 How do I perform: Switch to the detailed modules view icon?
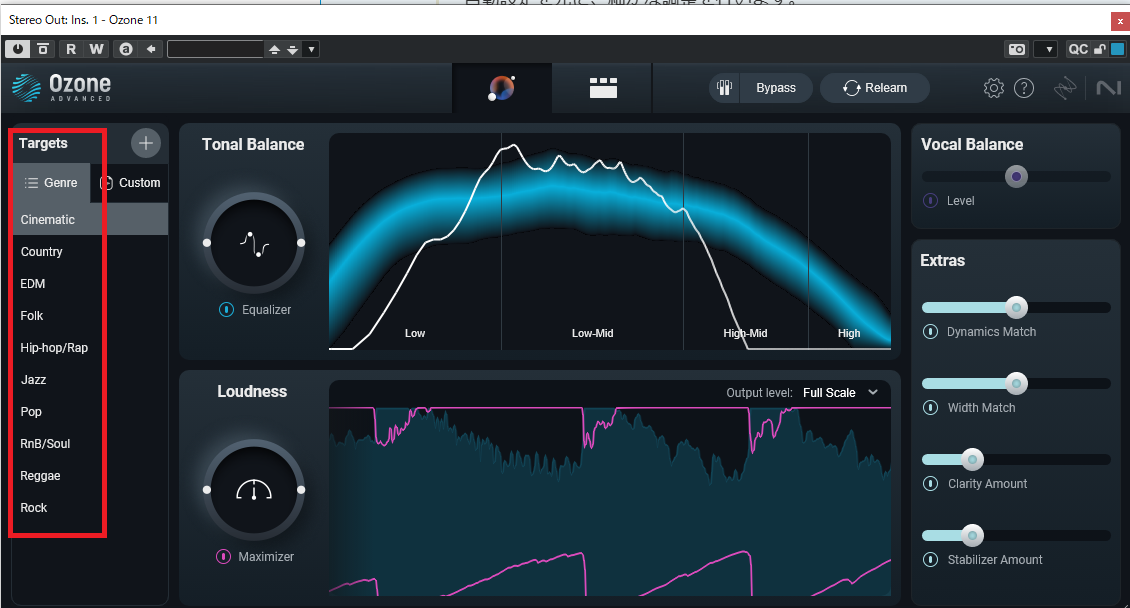(x=603, y=88)
